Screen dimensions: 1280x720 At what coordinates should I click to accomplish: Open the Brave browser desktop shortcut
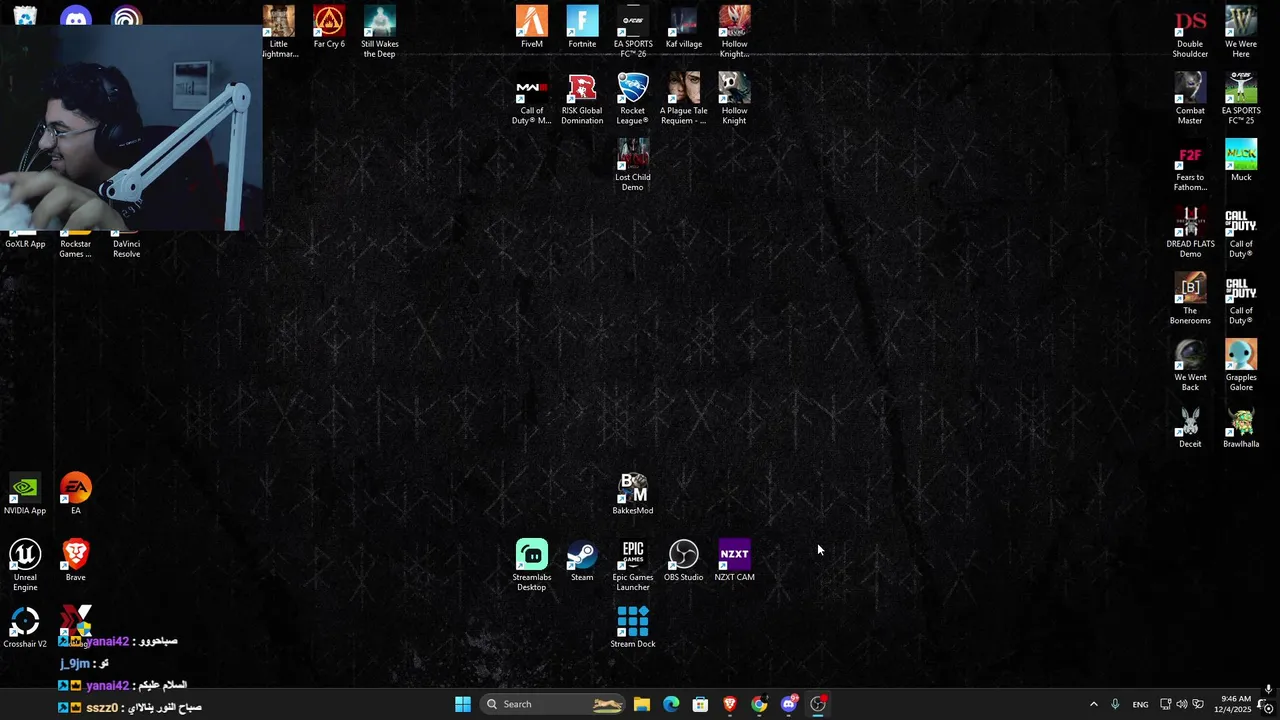pyautogui.click(x=76, y=561)
